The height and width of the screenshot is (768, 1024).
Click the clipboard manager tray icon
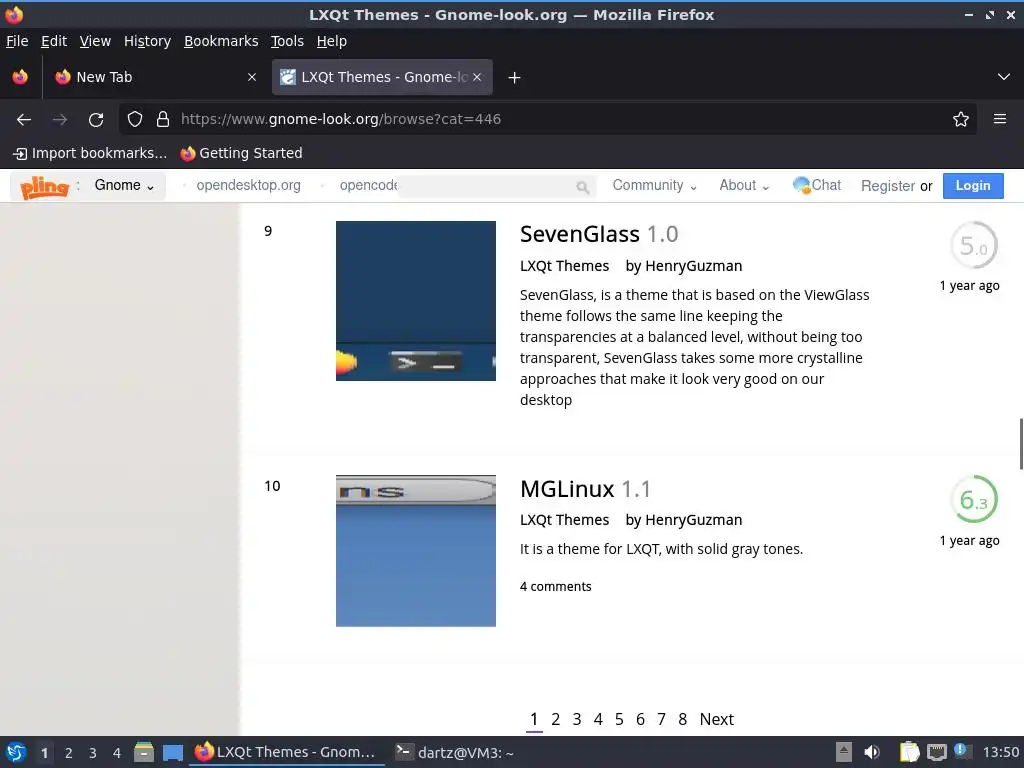pos(909,752)
